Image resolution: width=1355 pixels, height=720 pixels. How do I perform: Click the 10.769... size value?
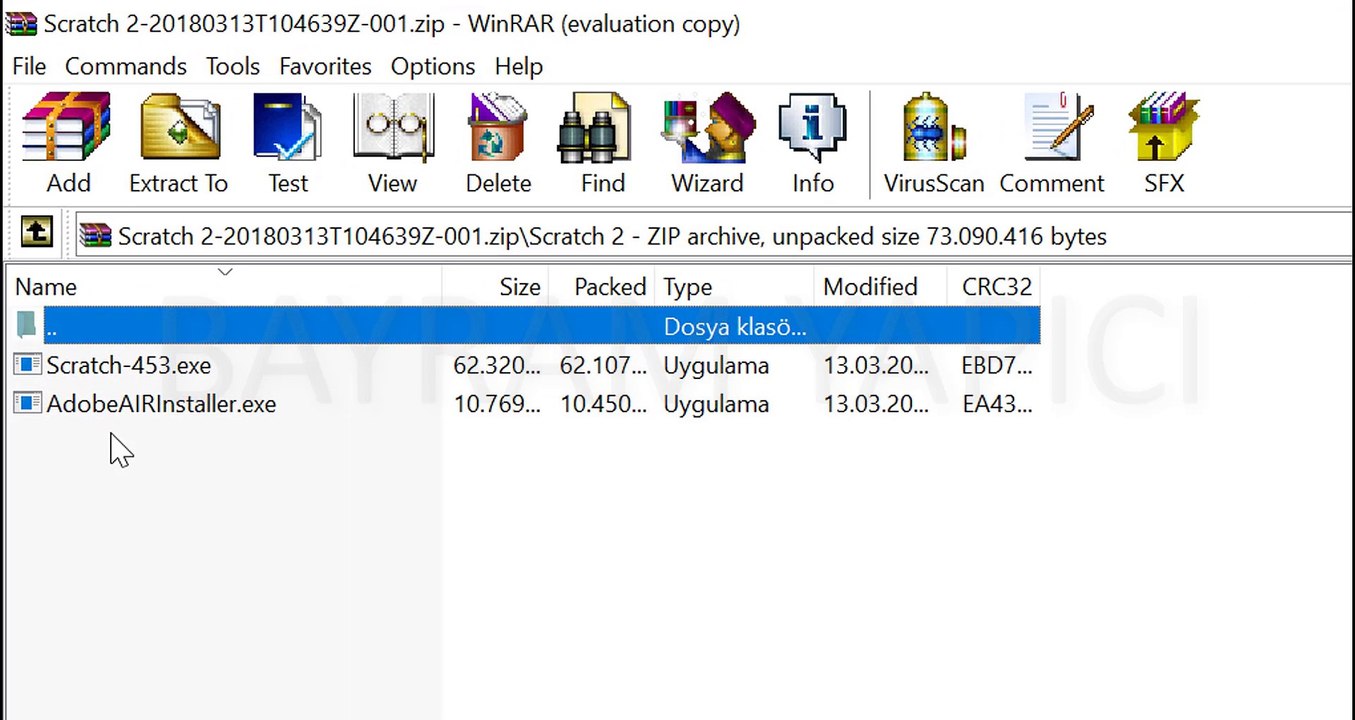point(497,404)
